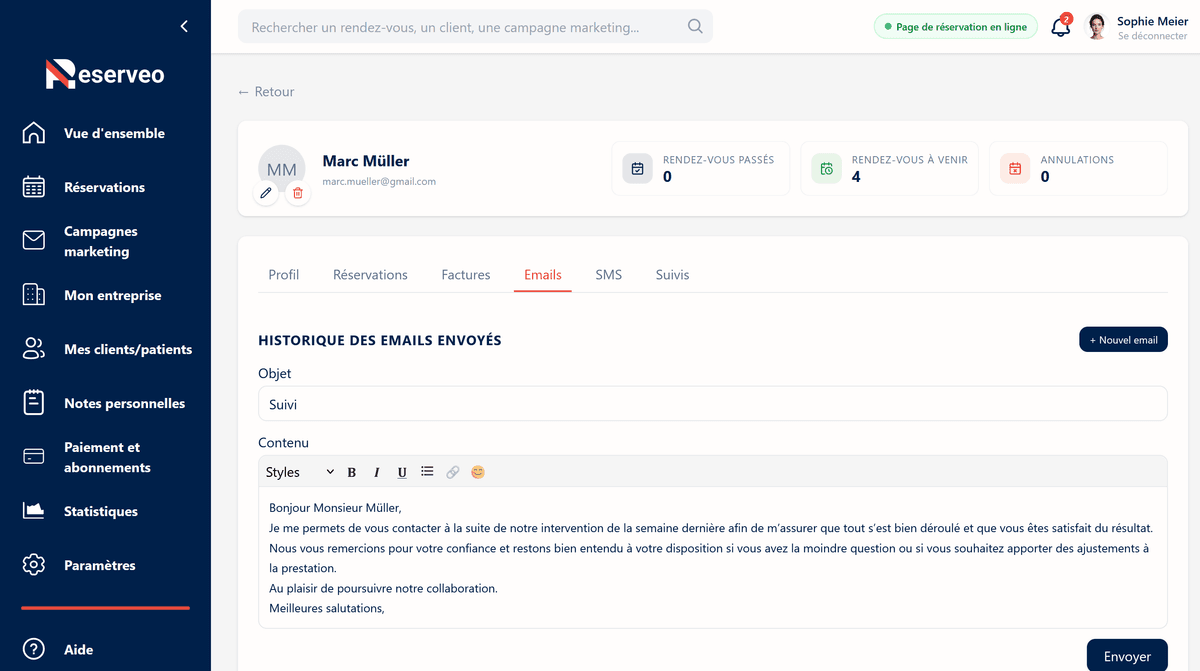Viewport: 1200px width, 671px height.
Task: Delete client with the red trash icon
Action: pyautogui.click(x=297, y=193)
